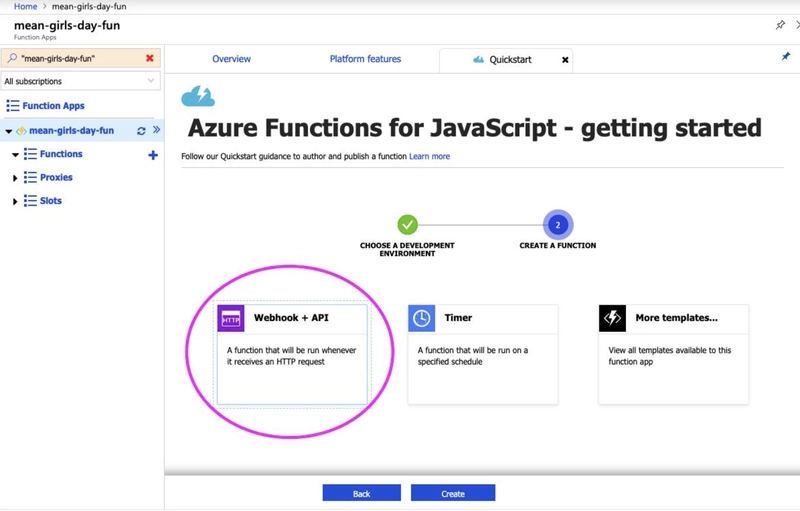
Task: Pin the blade using header pin icon
Action: point(780,24)
